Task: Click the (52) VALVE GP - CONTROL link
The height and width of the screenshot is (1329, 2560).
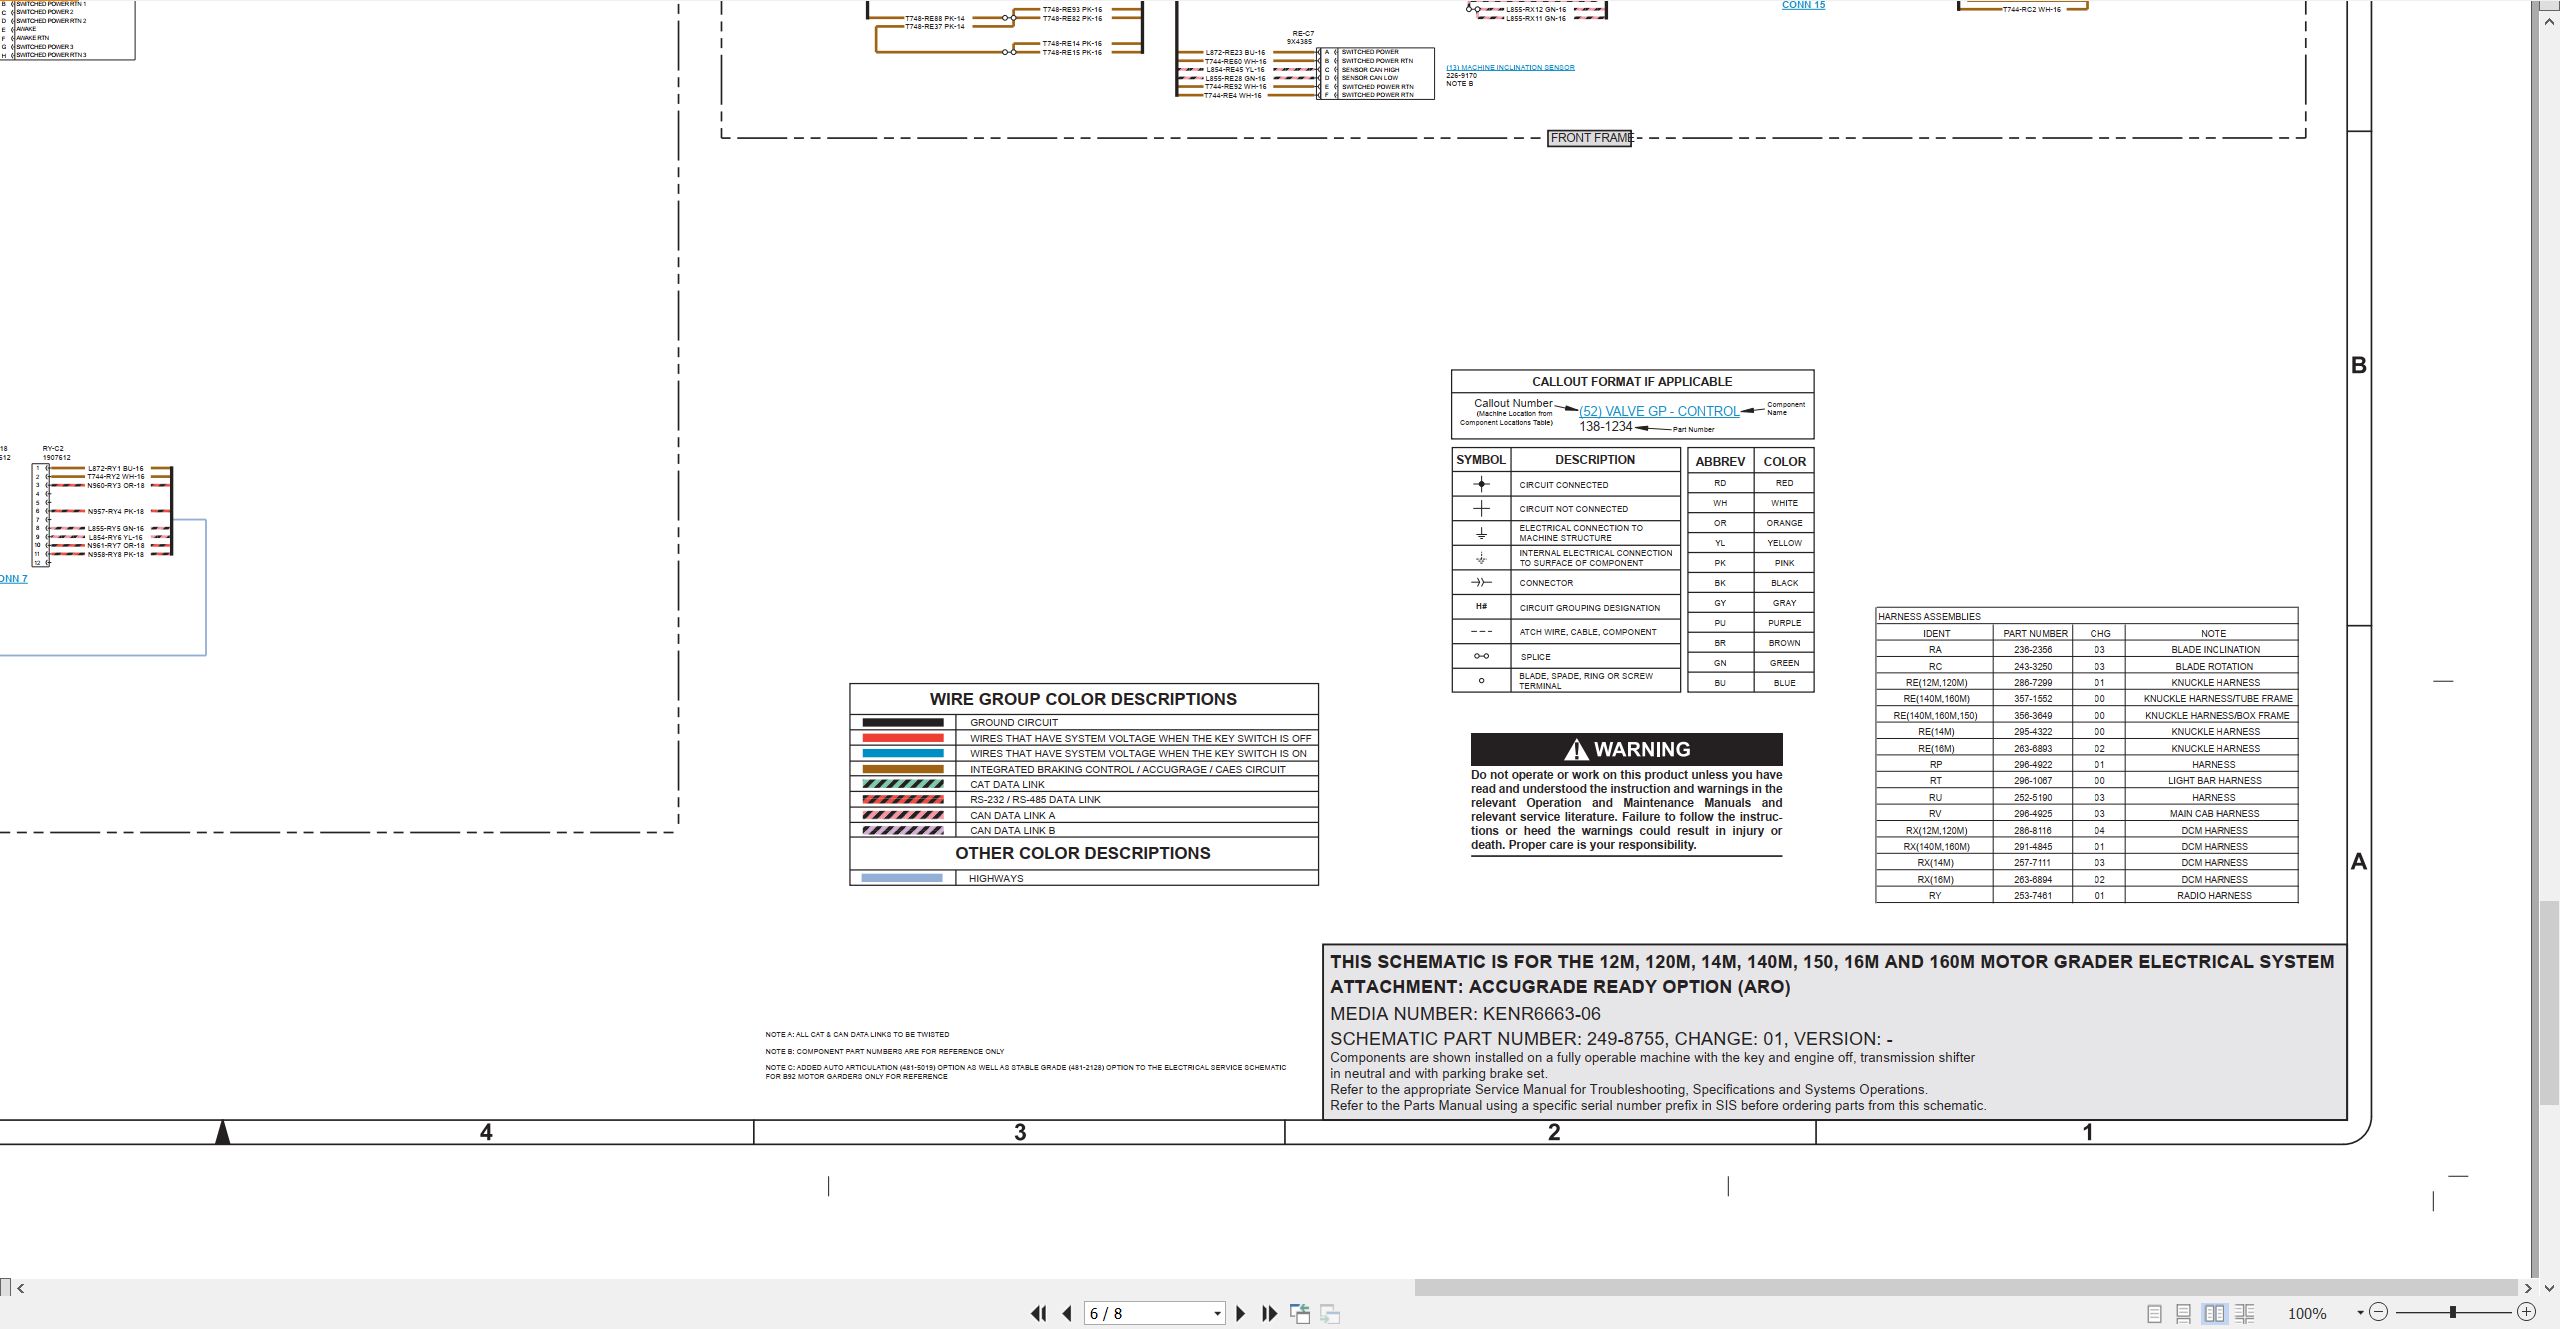Action: [x=1659, y=411]
